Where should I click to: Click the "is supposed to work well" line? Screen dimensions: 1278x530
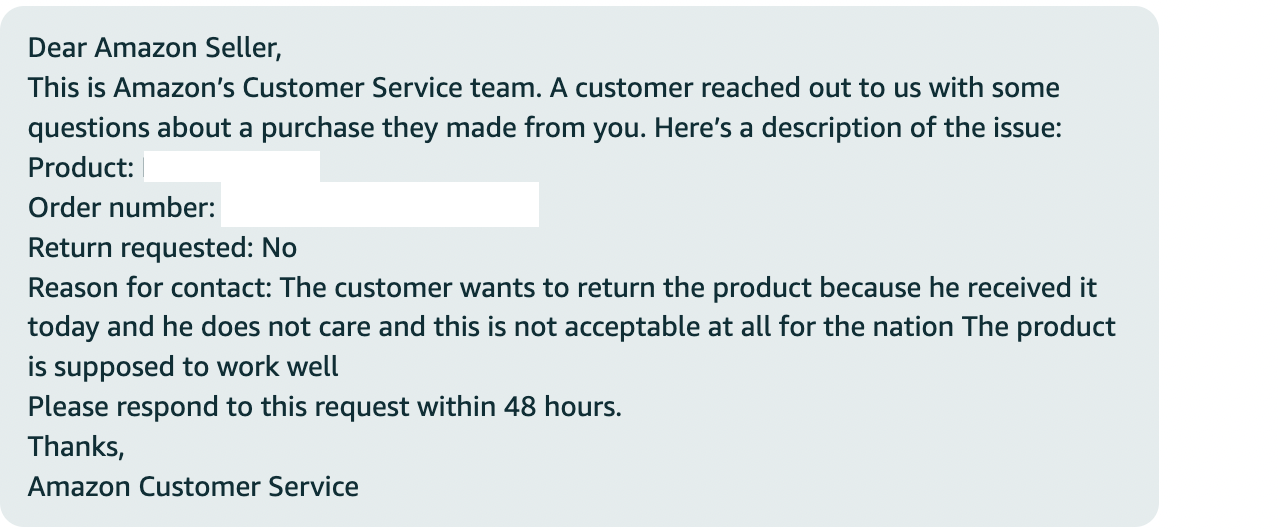pyautogui.click(x=183, y=368)
